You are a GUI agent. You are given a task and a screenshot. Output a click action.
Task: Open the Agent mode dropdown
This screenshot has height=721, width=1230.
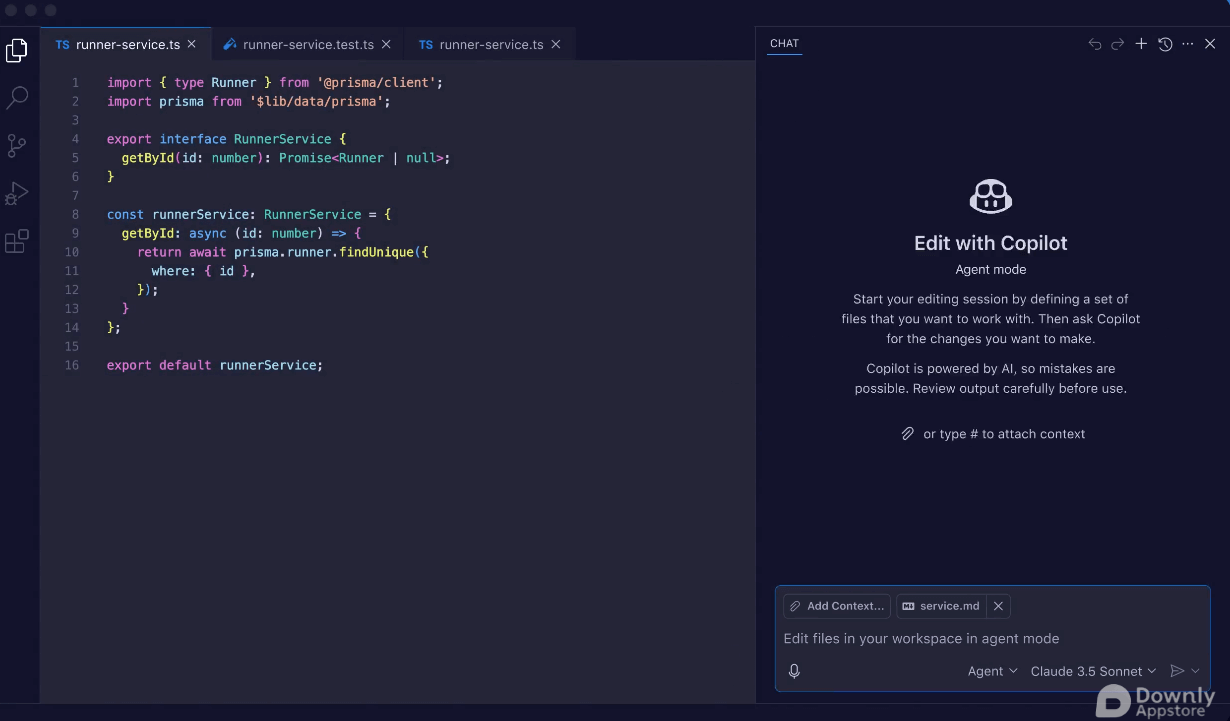(x=992, y=671)
